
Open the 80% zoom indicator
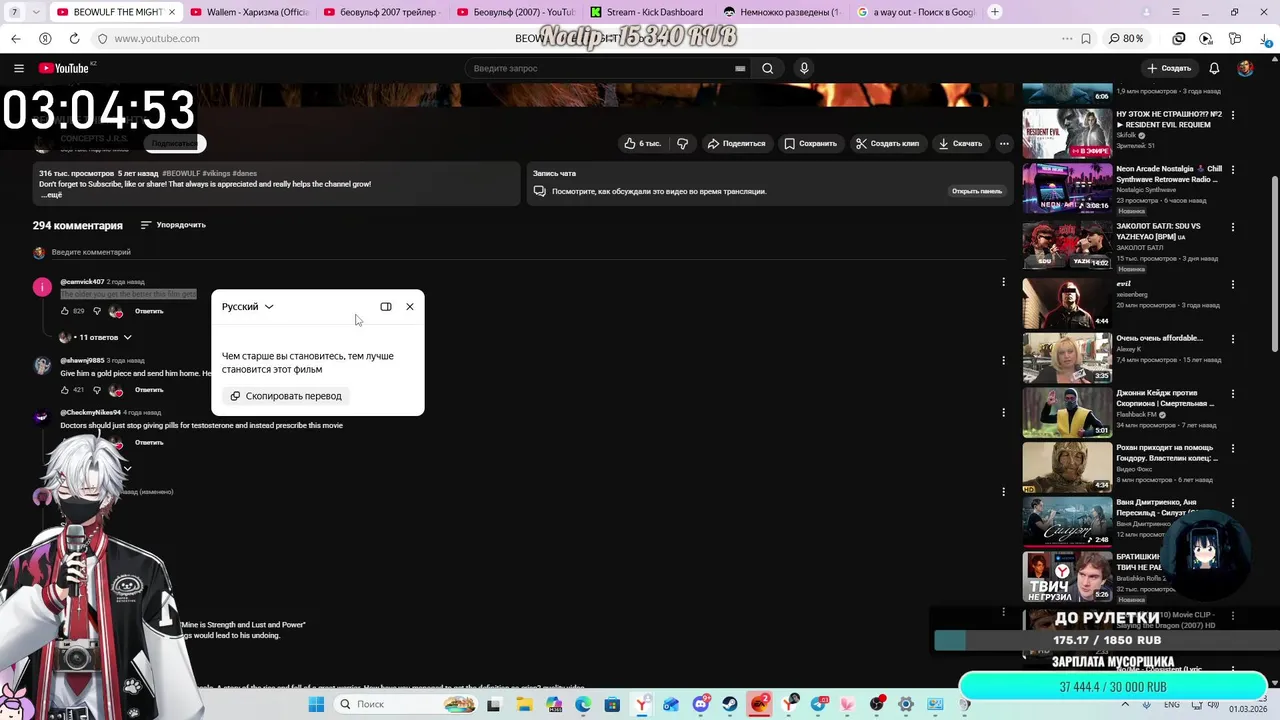pyautogui.click(x=1126, y=38)
